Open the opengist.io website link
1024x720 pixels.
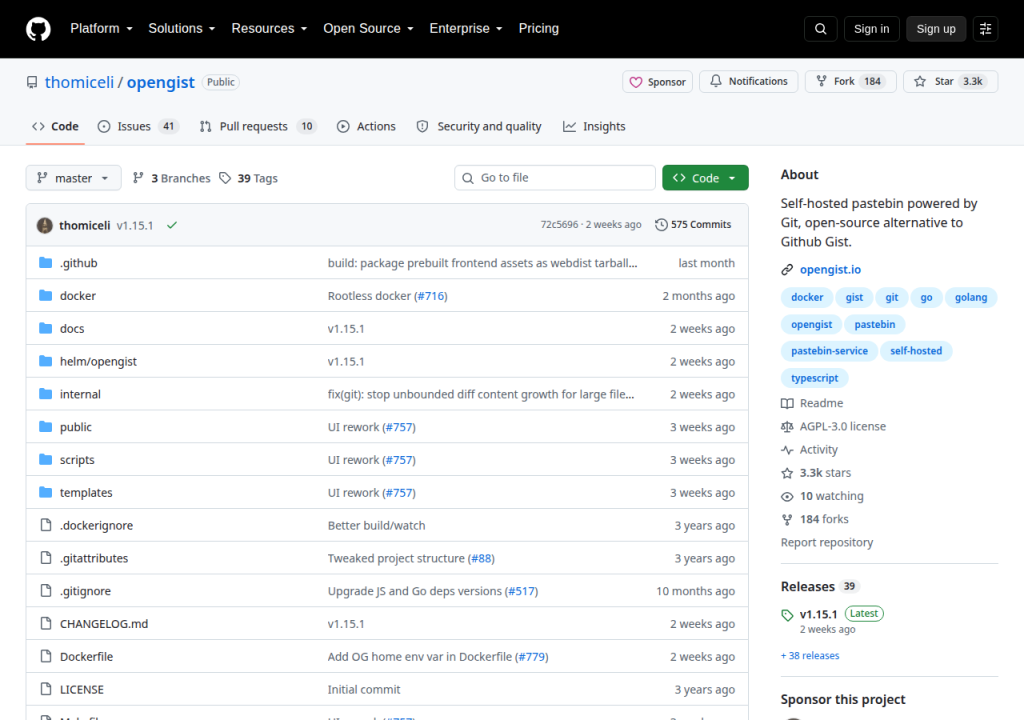coord(830,270)
